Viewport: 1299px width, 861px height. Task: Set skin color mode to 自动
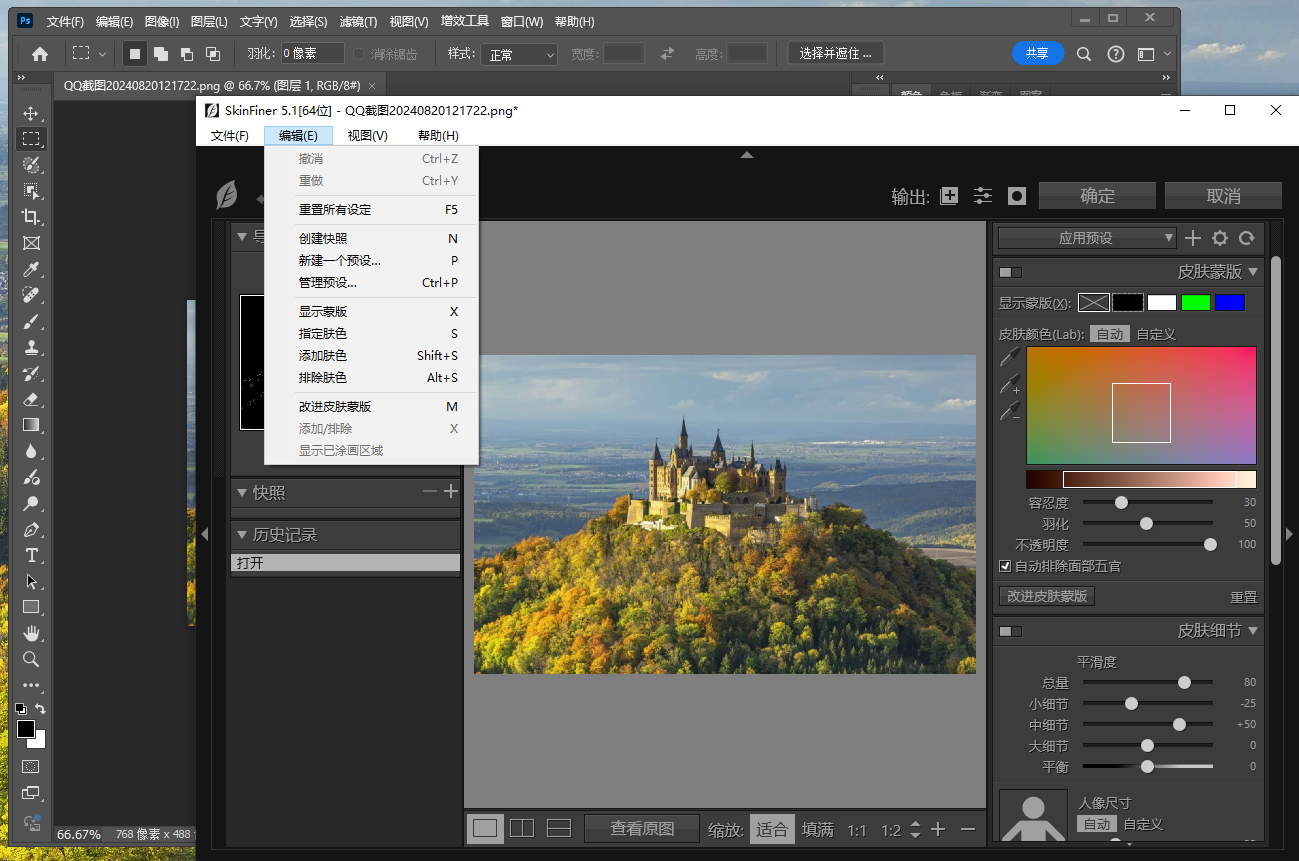(x=1109, y=334)
